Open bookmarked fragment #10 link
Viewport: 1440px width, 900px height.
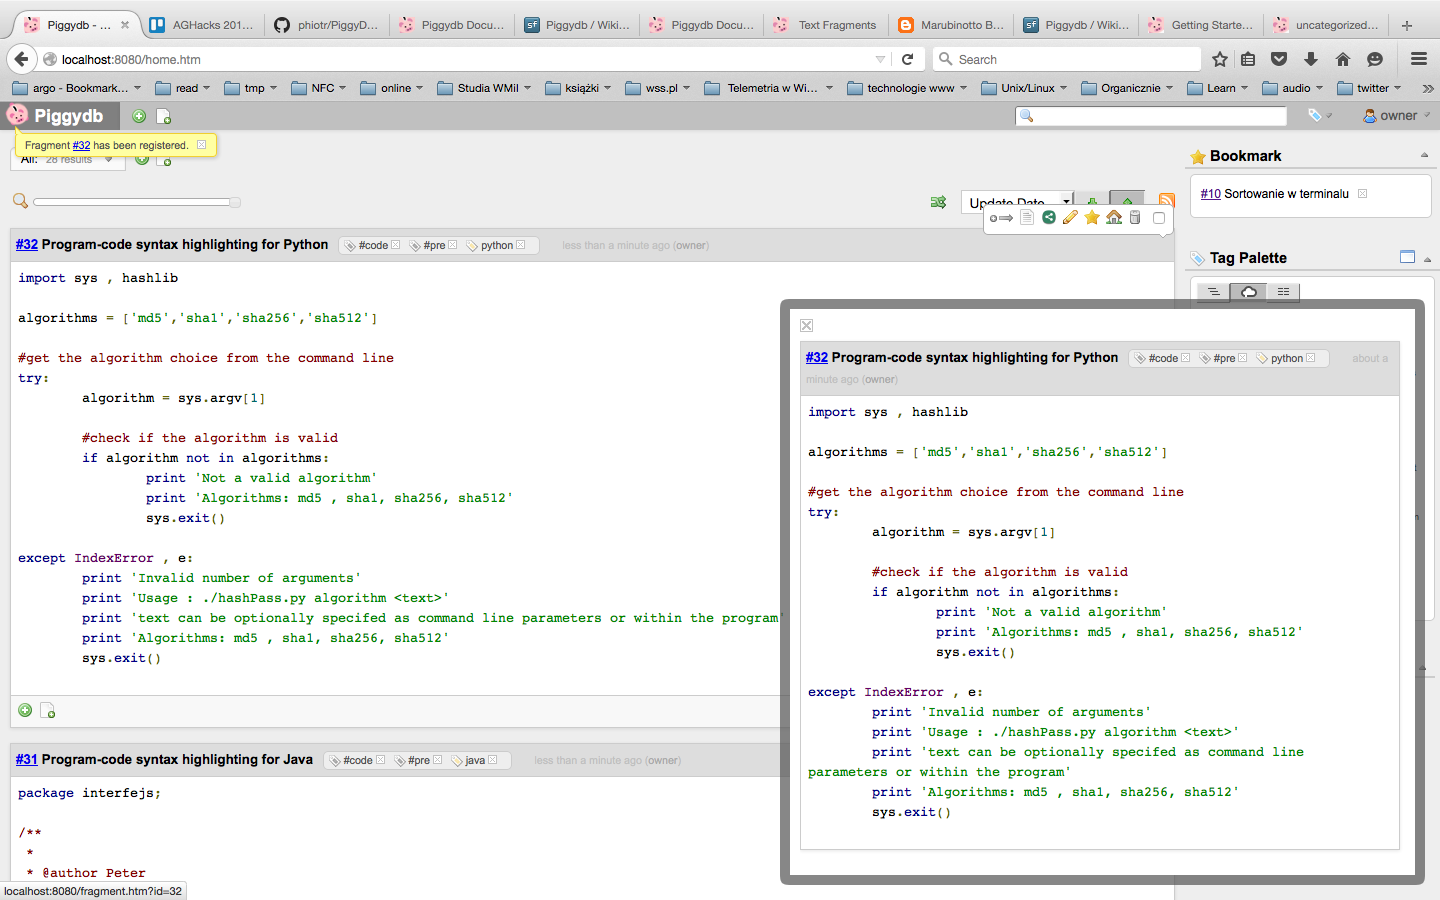click(x=1210, y=194)
